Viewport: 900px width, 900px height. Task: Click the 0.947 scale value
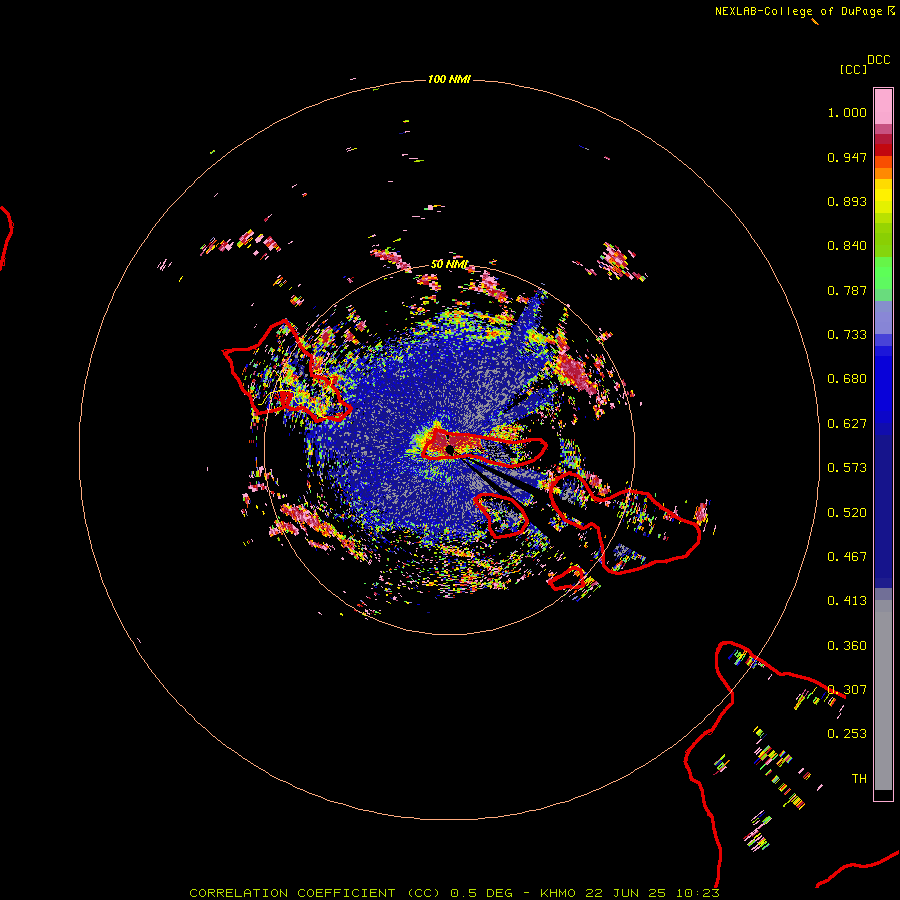(847, 157)
